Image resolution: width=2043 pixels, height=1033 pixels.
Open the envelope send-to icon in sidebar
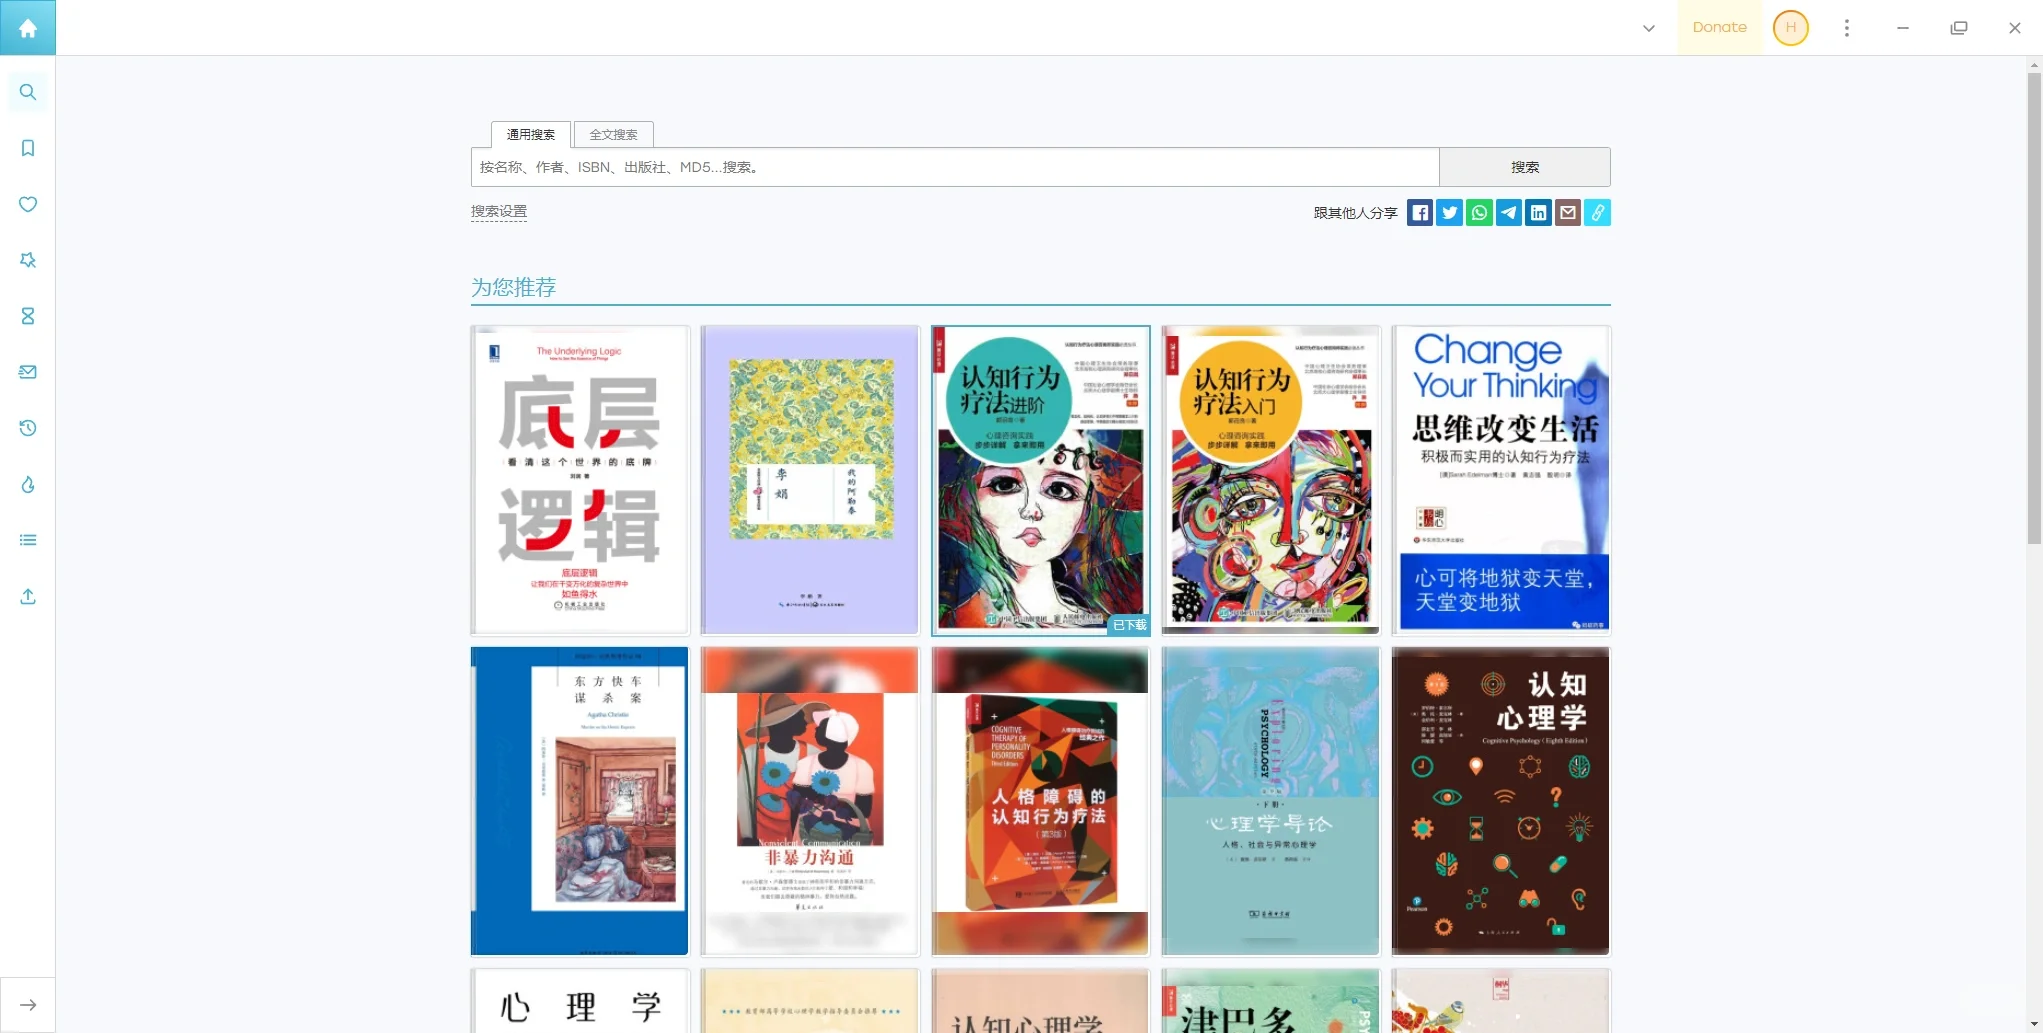[28, 372]
